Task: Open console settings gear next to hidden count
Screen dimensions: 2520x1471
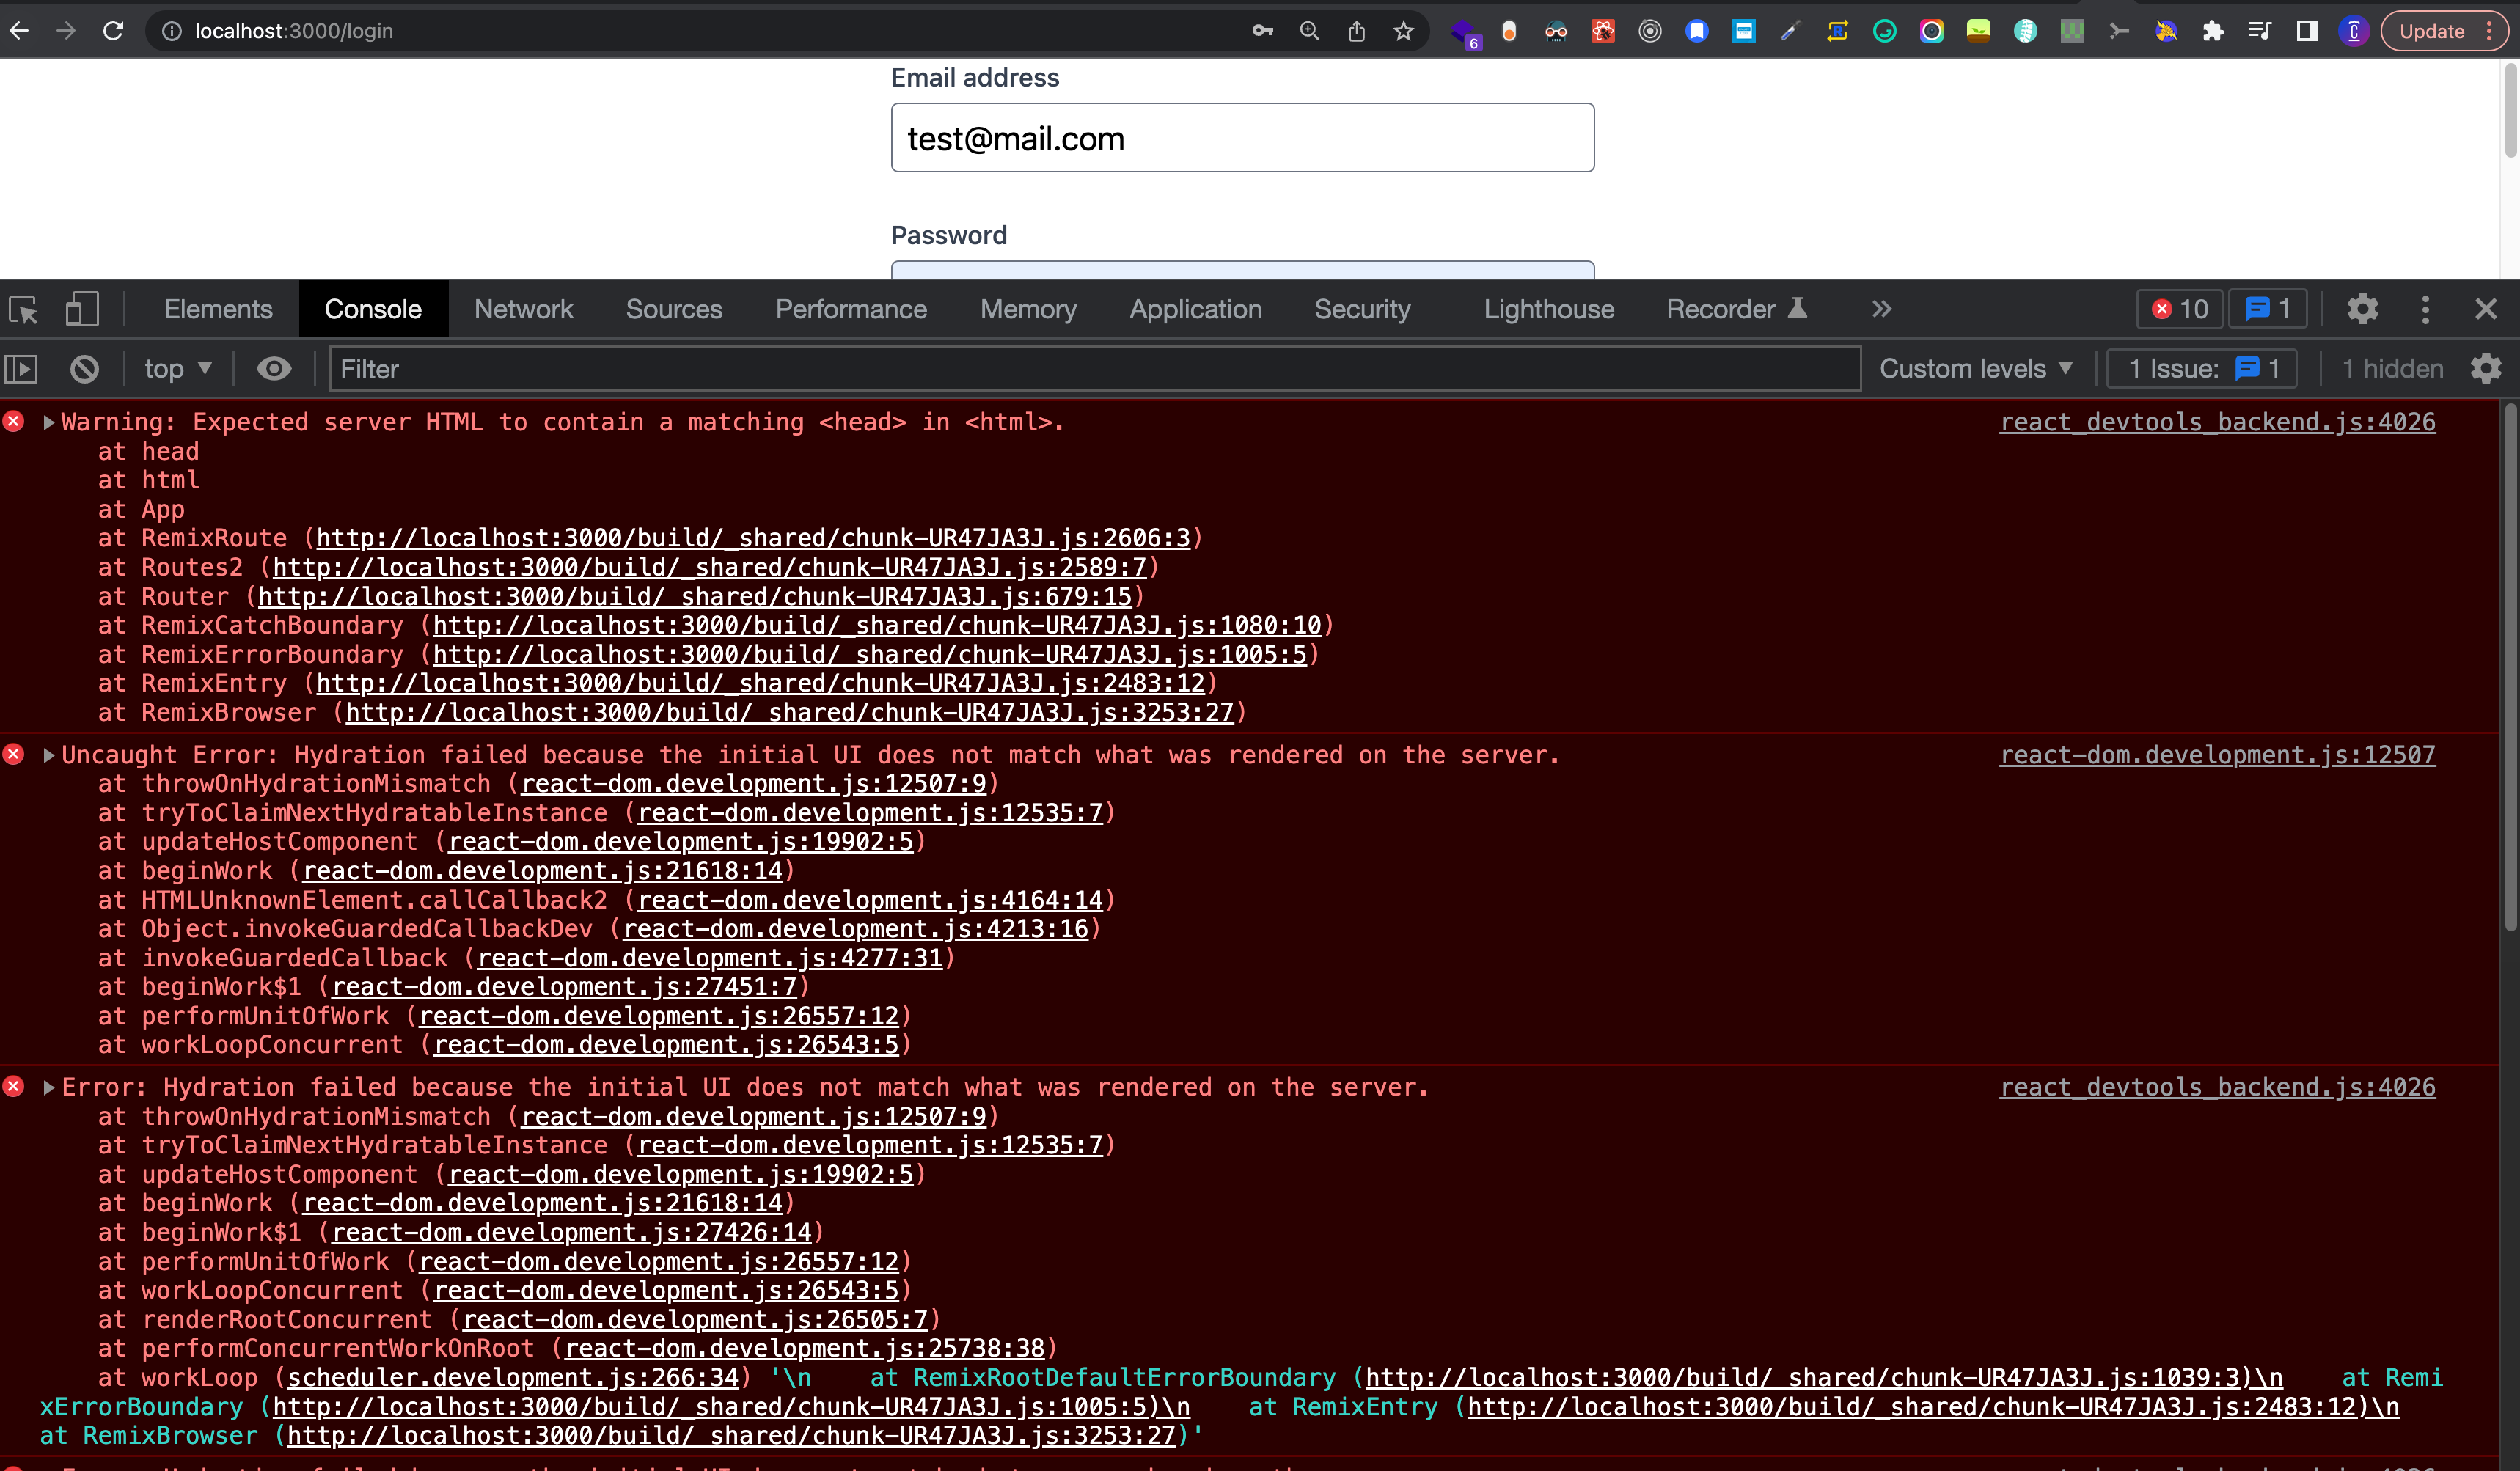Action: pos(2486,369)
